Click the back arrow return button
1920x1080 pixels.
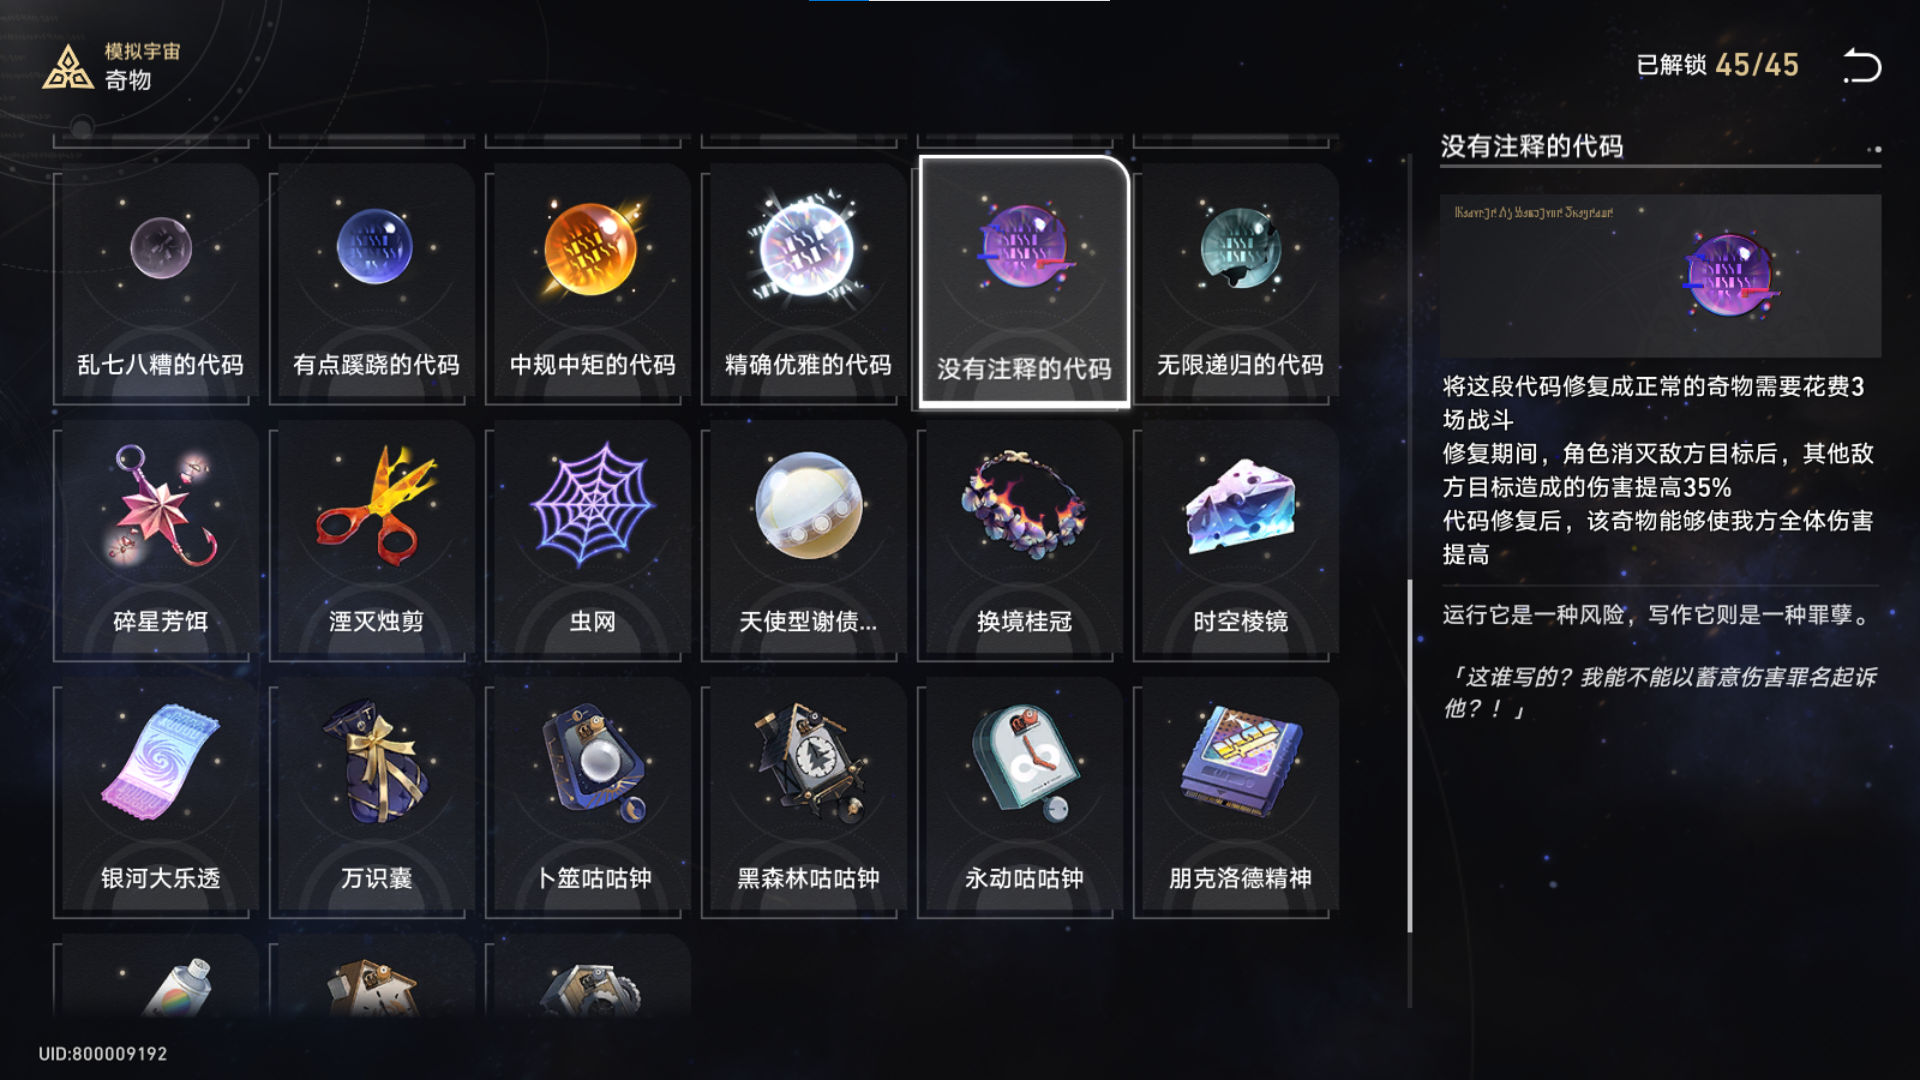pos(1862,66)
